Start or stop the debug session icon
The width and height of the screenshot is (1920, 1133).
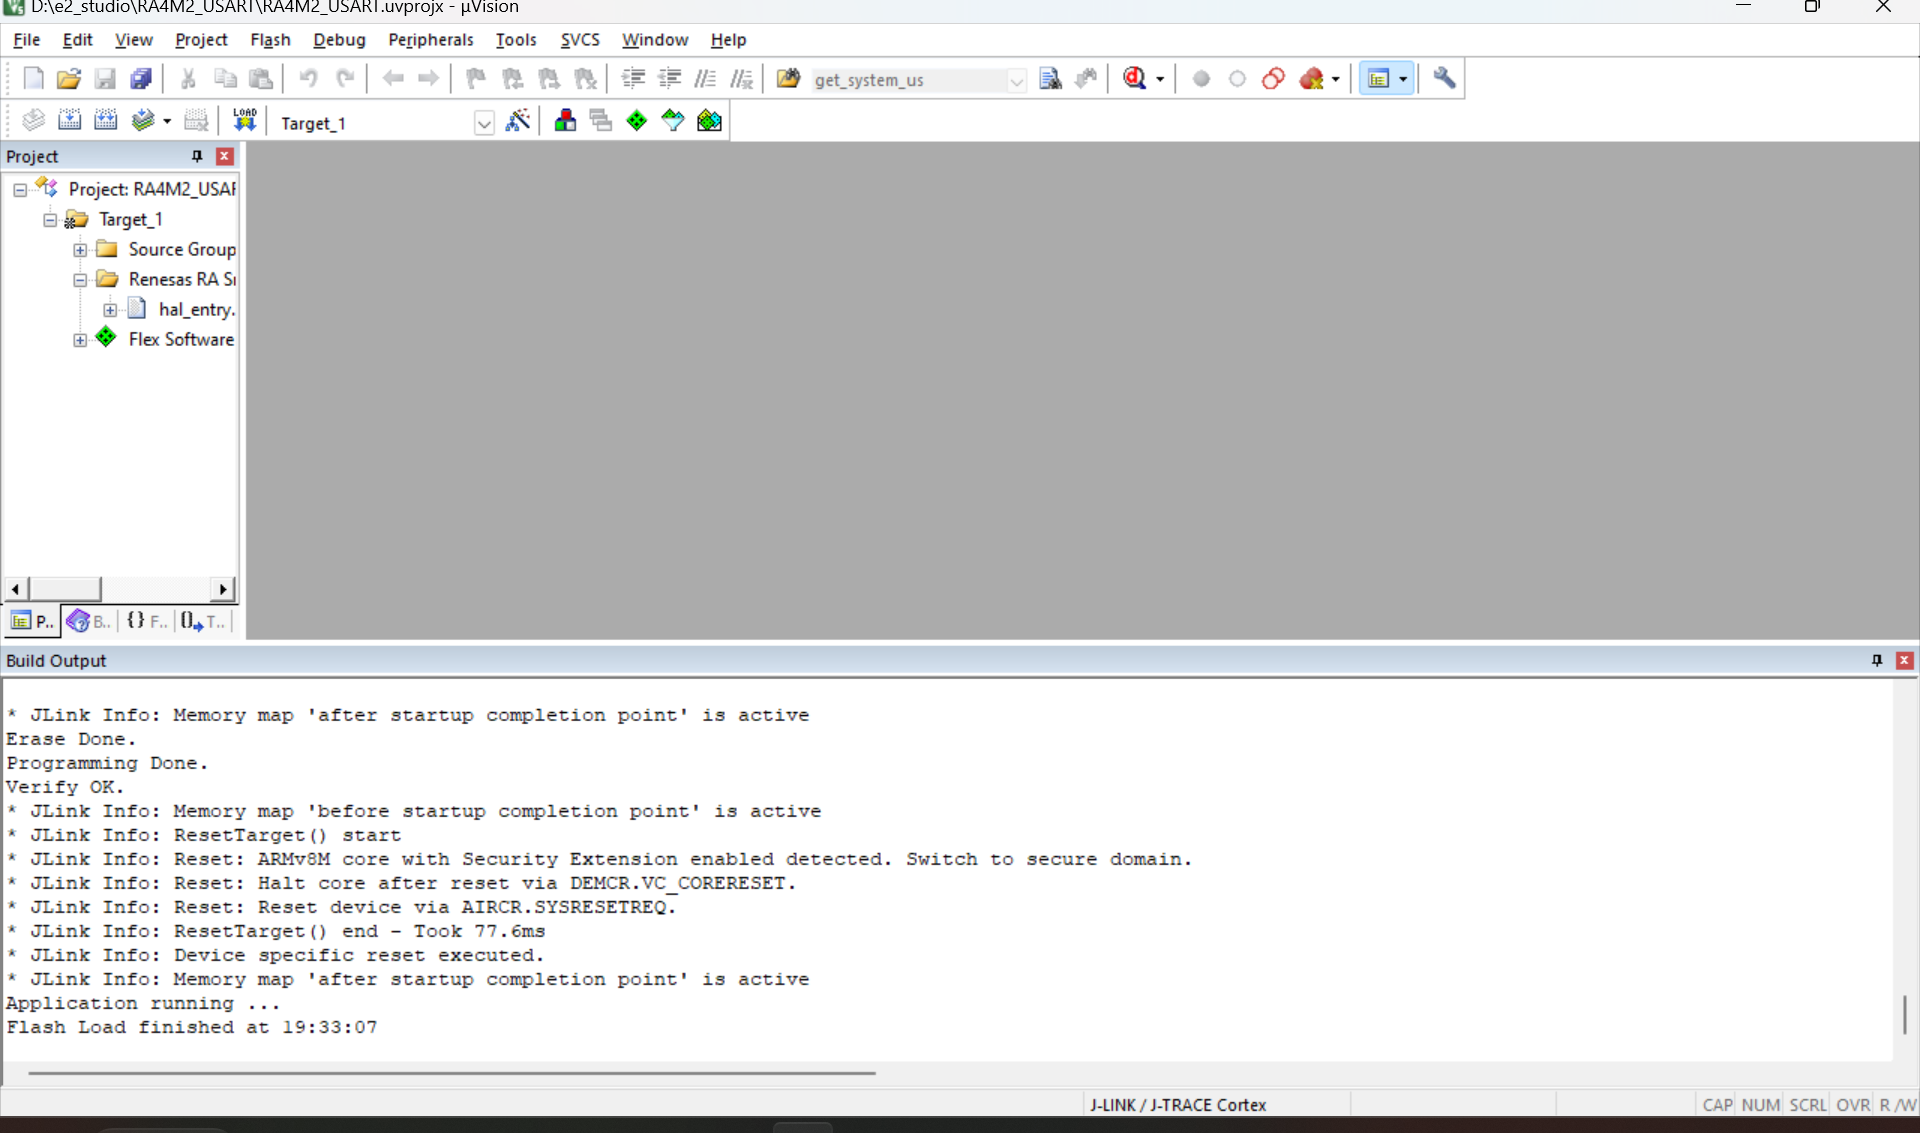(x=1135, y=78)
